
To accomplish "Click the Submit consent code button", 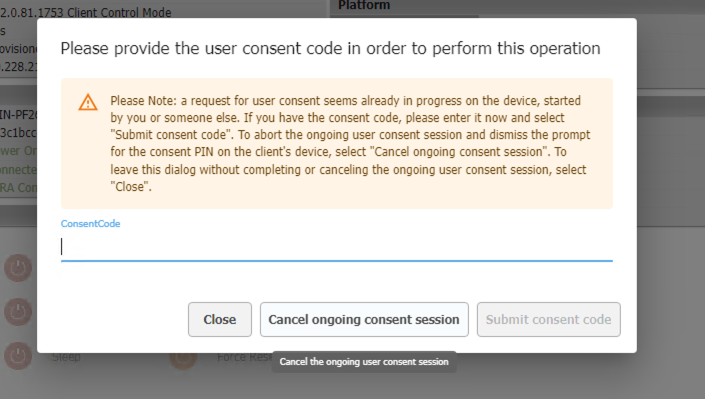I will point(549,319).
